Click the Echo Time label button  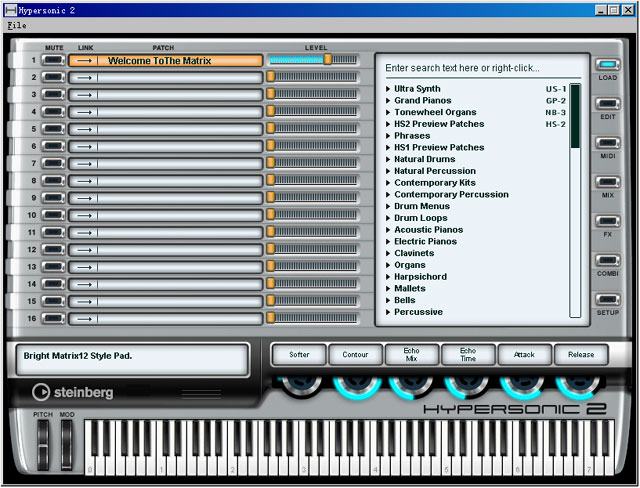point(468,355)
